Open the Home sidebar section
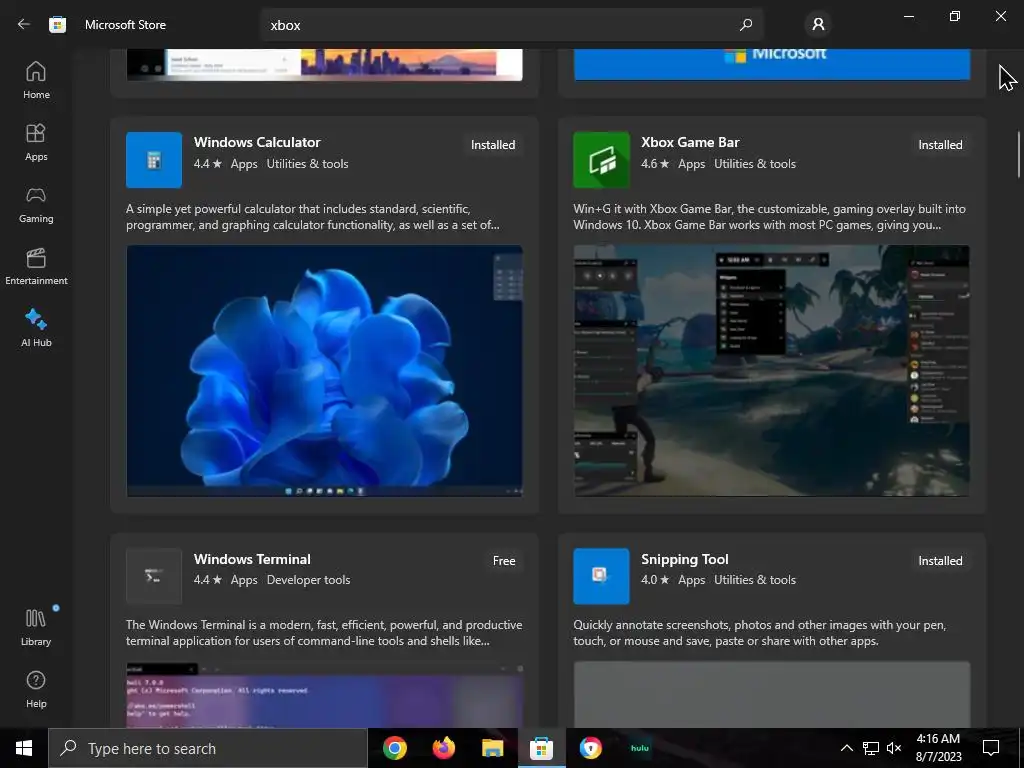 36,80
